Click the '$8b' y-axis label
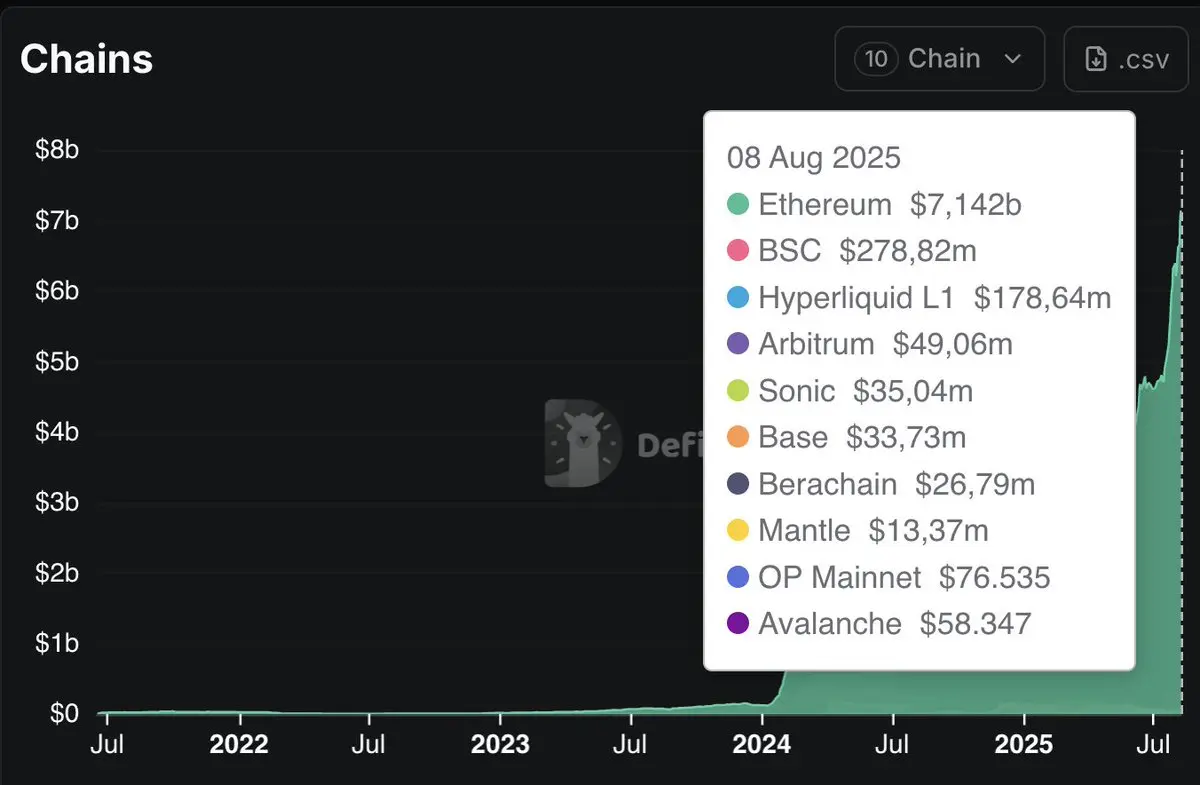The image size is (1200, 785). (57, 150)
